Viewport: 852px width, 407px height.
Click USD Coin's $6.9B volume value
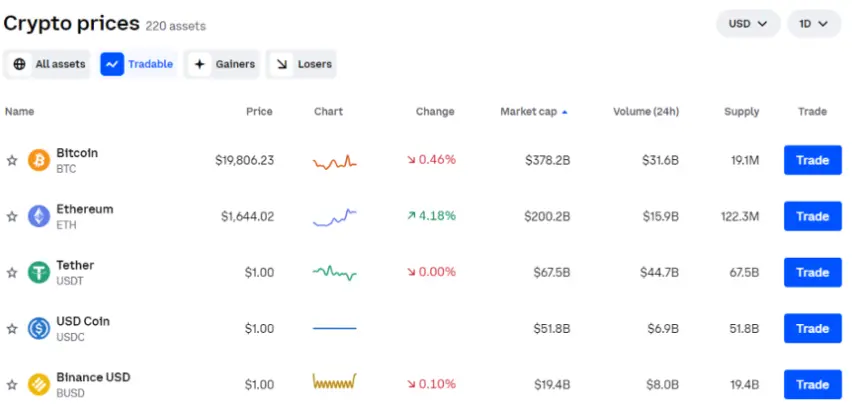pyautogui.click(x=663, y=329)
